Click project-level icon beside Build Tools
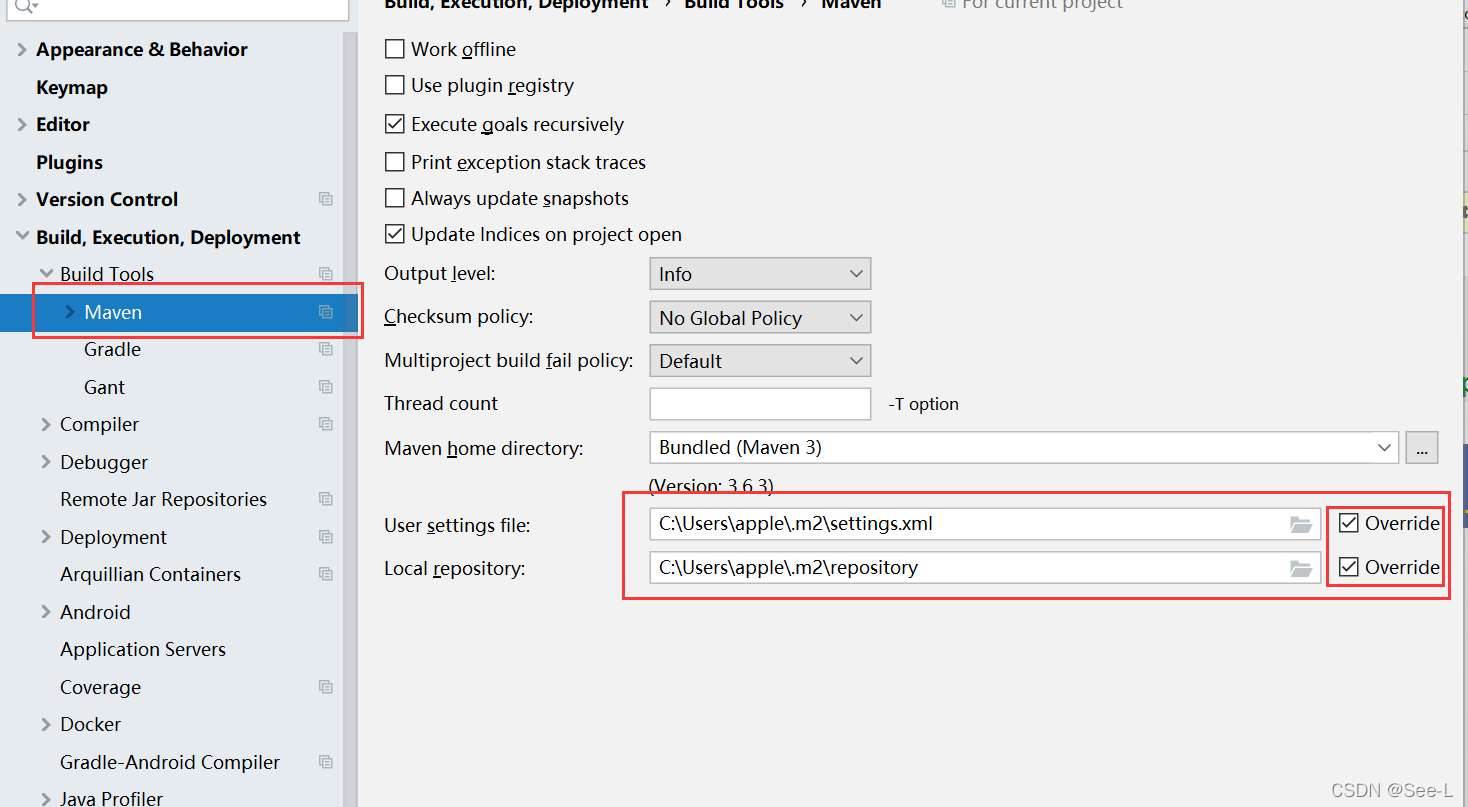 tap(325, 274)
